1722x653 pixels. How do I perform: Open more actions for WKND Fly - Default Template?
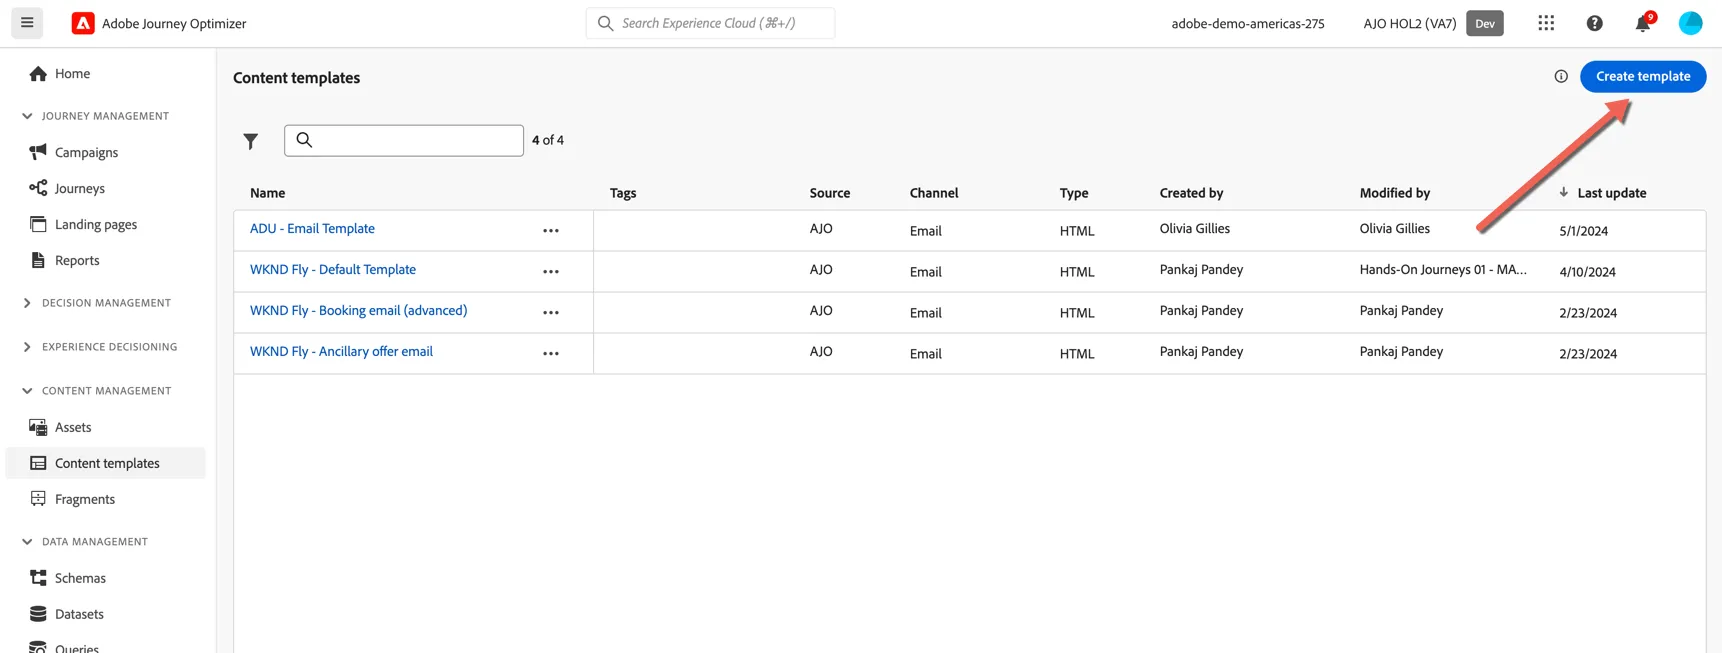click(x=551, y=271)
